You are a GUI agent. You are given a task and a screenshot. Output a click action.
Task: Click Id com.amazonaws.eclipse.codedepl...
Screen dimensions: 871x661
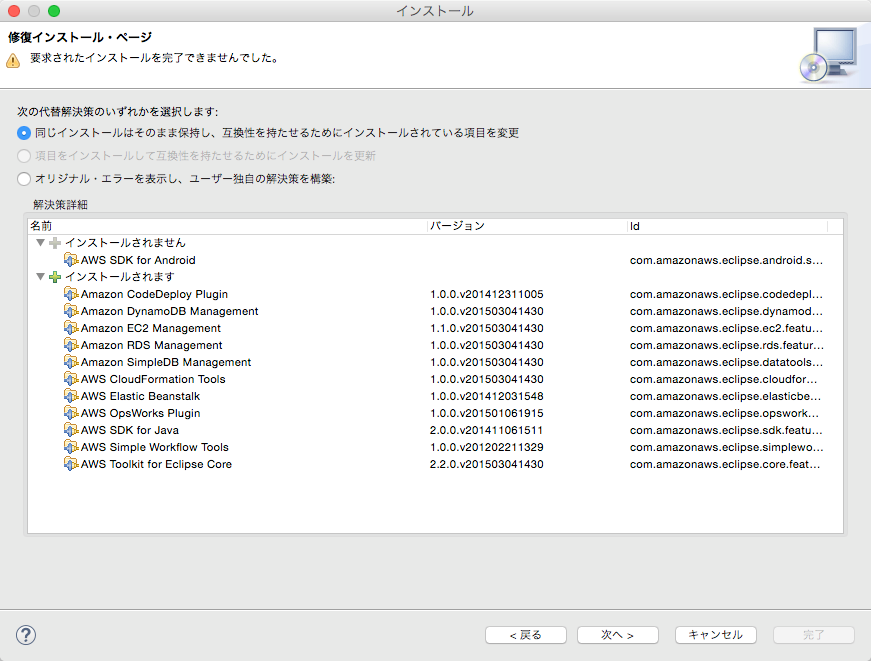727,294
